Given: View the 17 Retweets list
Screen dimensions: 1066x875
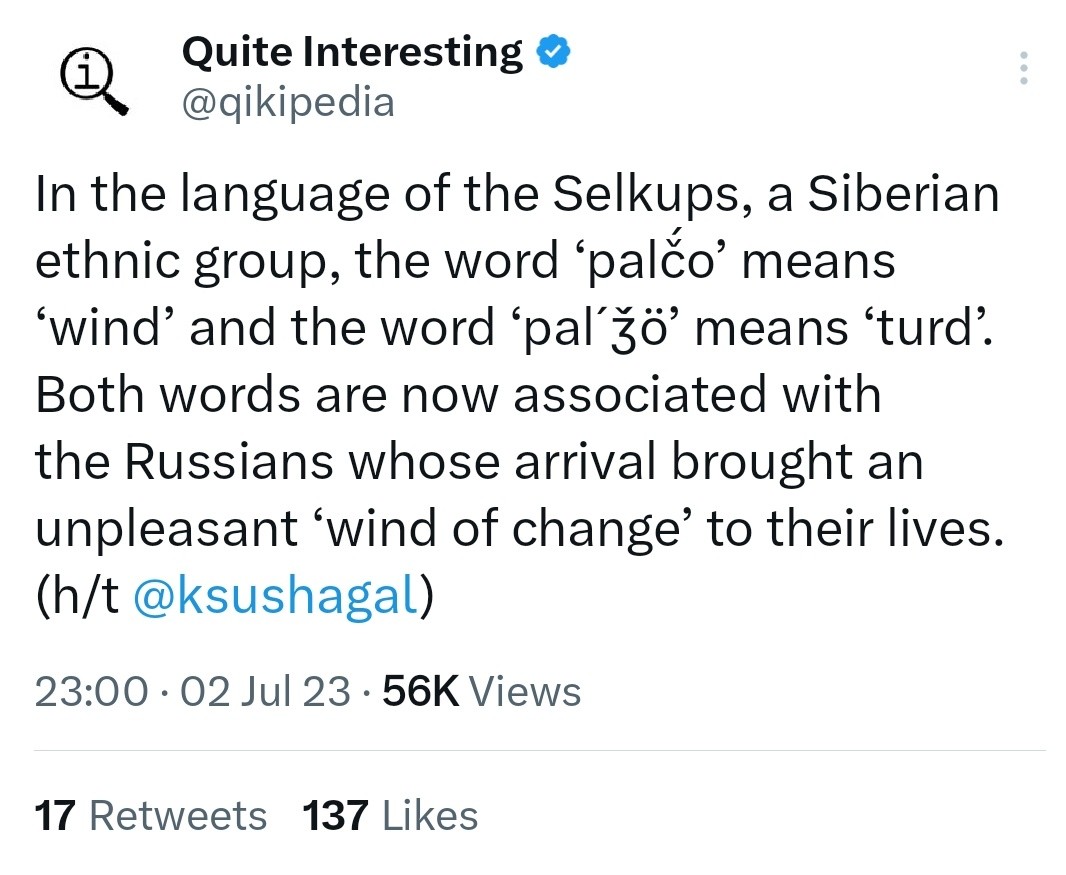Looking at the screenshot, I should [151, 815].
